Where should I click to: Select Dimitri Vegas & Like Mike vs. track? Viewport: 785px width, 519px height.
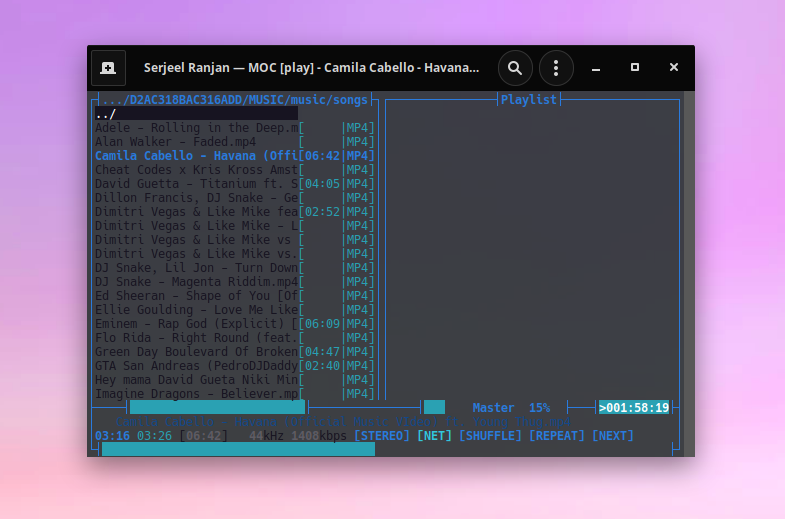point(234,254)
